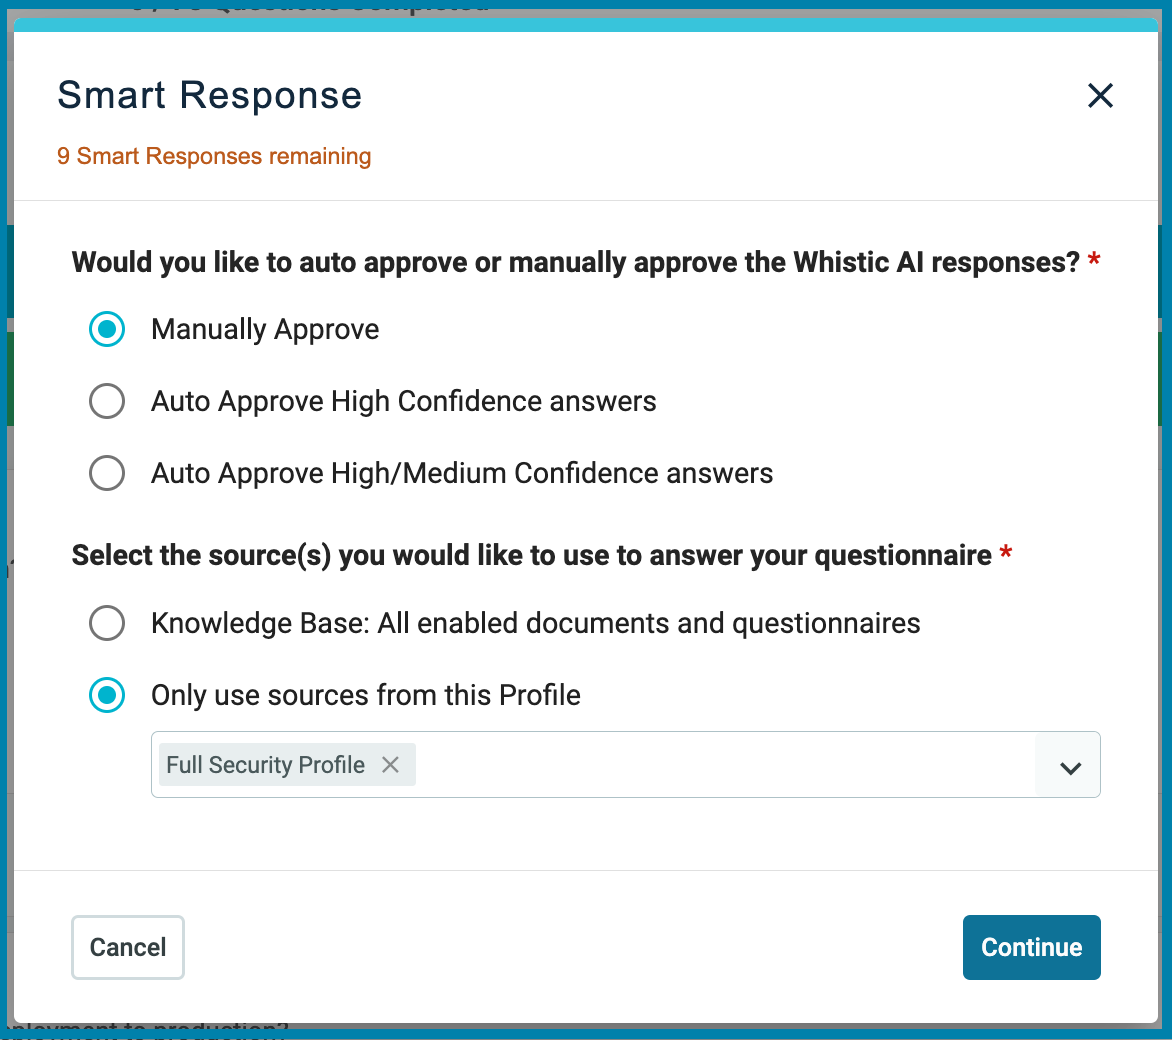The width and height of the screenshot is (1172, 1040).
Task: Click inside the profile selection input field
Action: pyautogui.click(x=700, y=765)
